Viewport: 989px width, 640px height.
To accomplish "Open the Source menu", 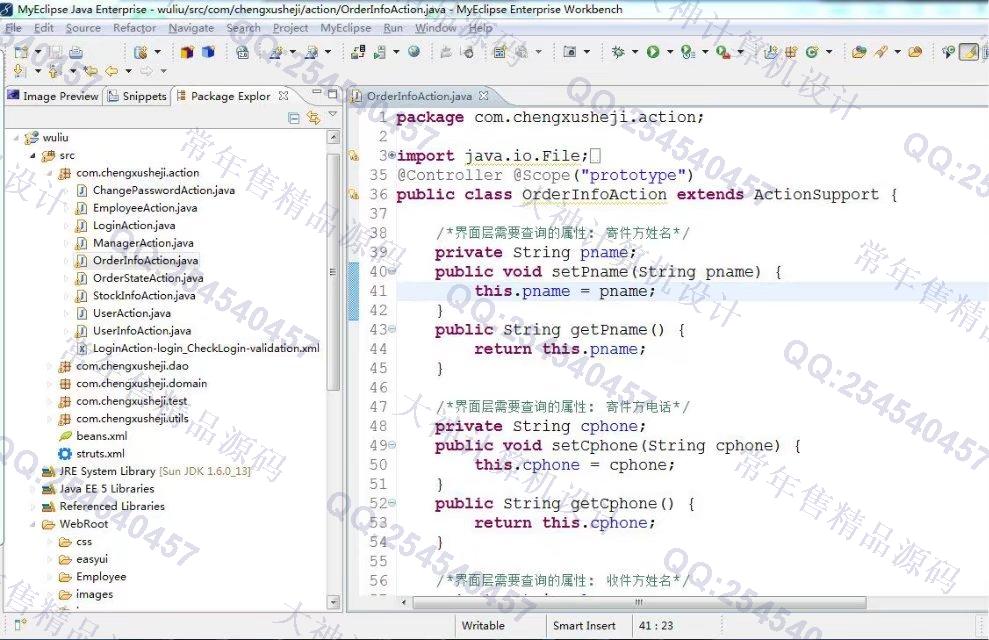I will pyautogui.click(x=83, y=28).
